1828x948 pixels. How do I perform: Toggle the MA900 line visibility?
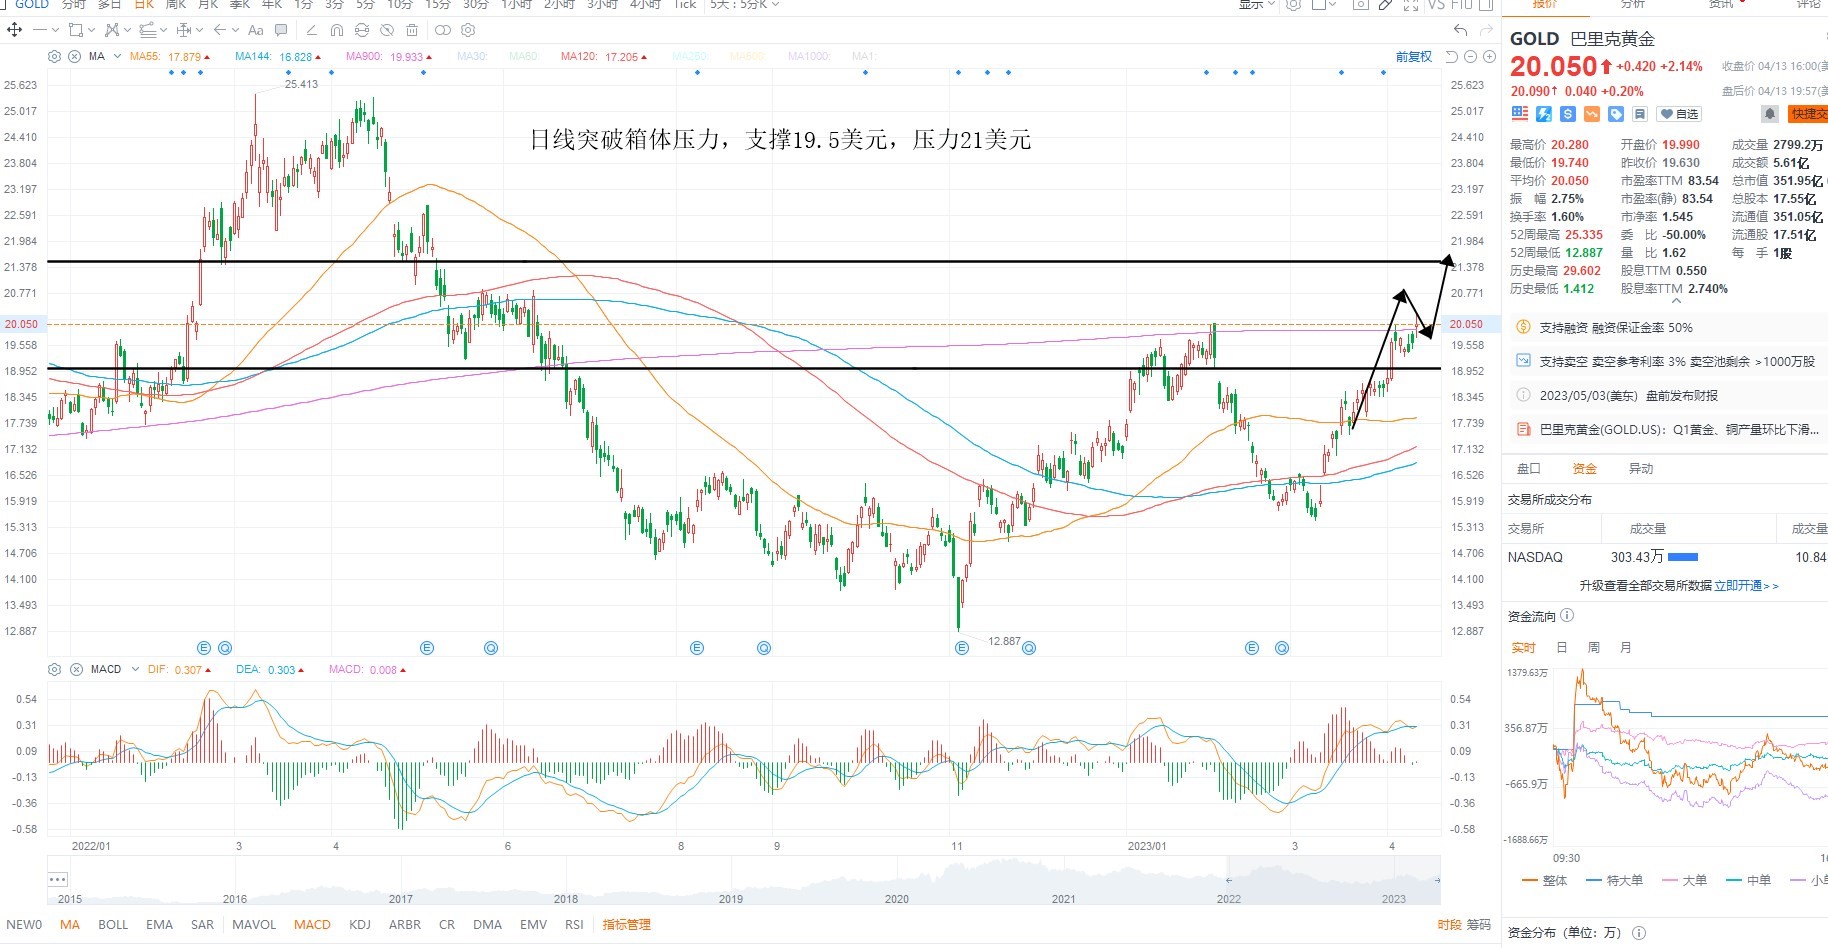pyautogui.click(x=389, y=56)
